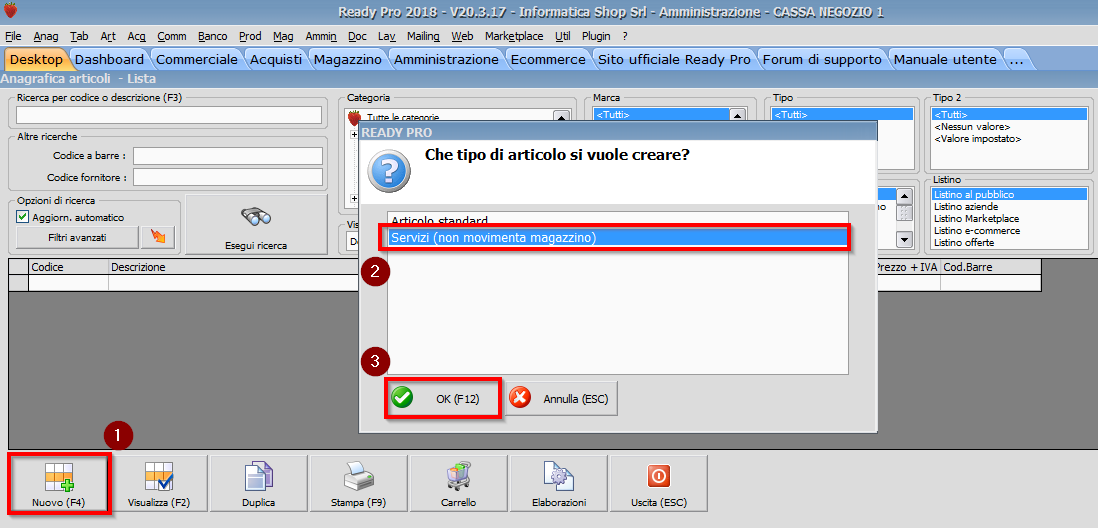Switch to the Dashboard tab
This screenshot has height=528, width=1098.
(109, 60)
